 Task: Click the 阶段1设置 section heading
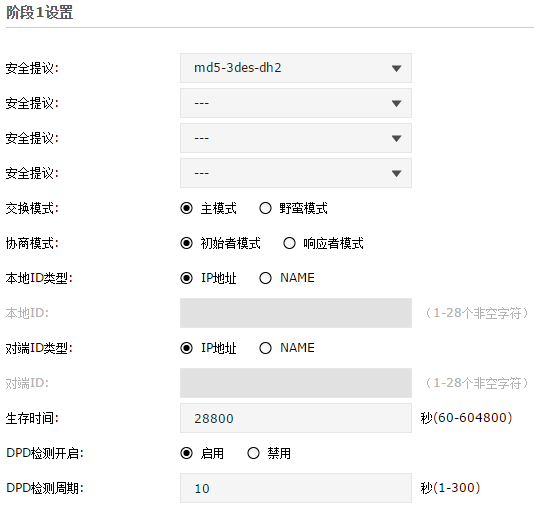pyautogui.click(x=40, y=13)
